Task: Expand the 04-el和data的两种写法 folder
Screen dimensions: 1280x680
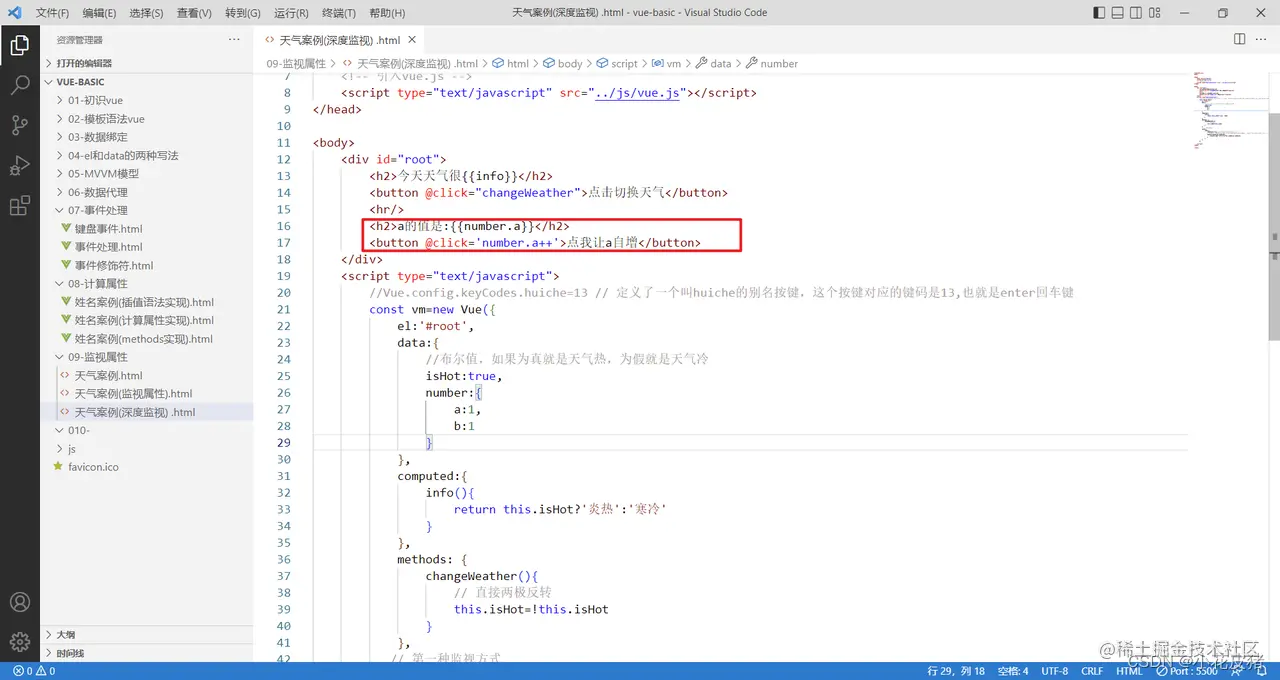Action: click(147, 155)
